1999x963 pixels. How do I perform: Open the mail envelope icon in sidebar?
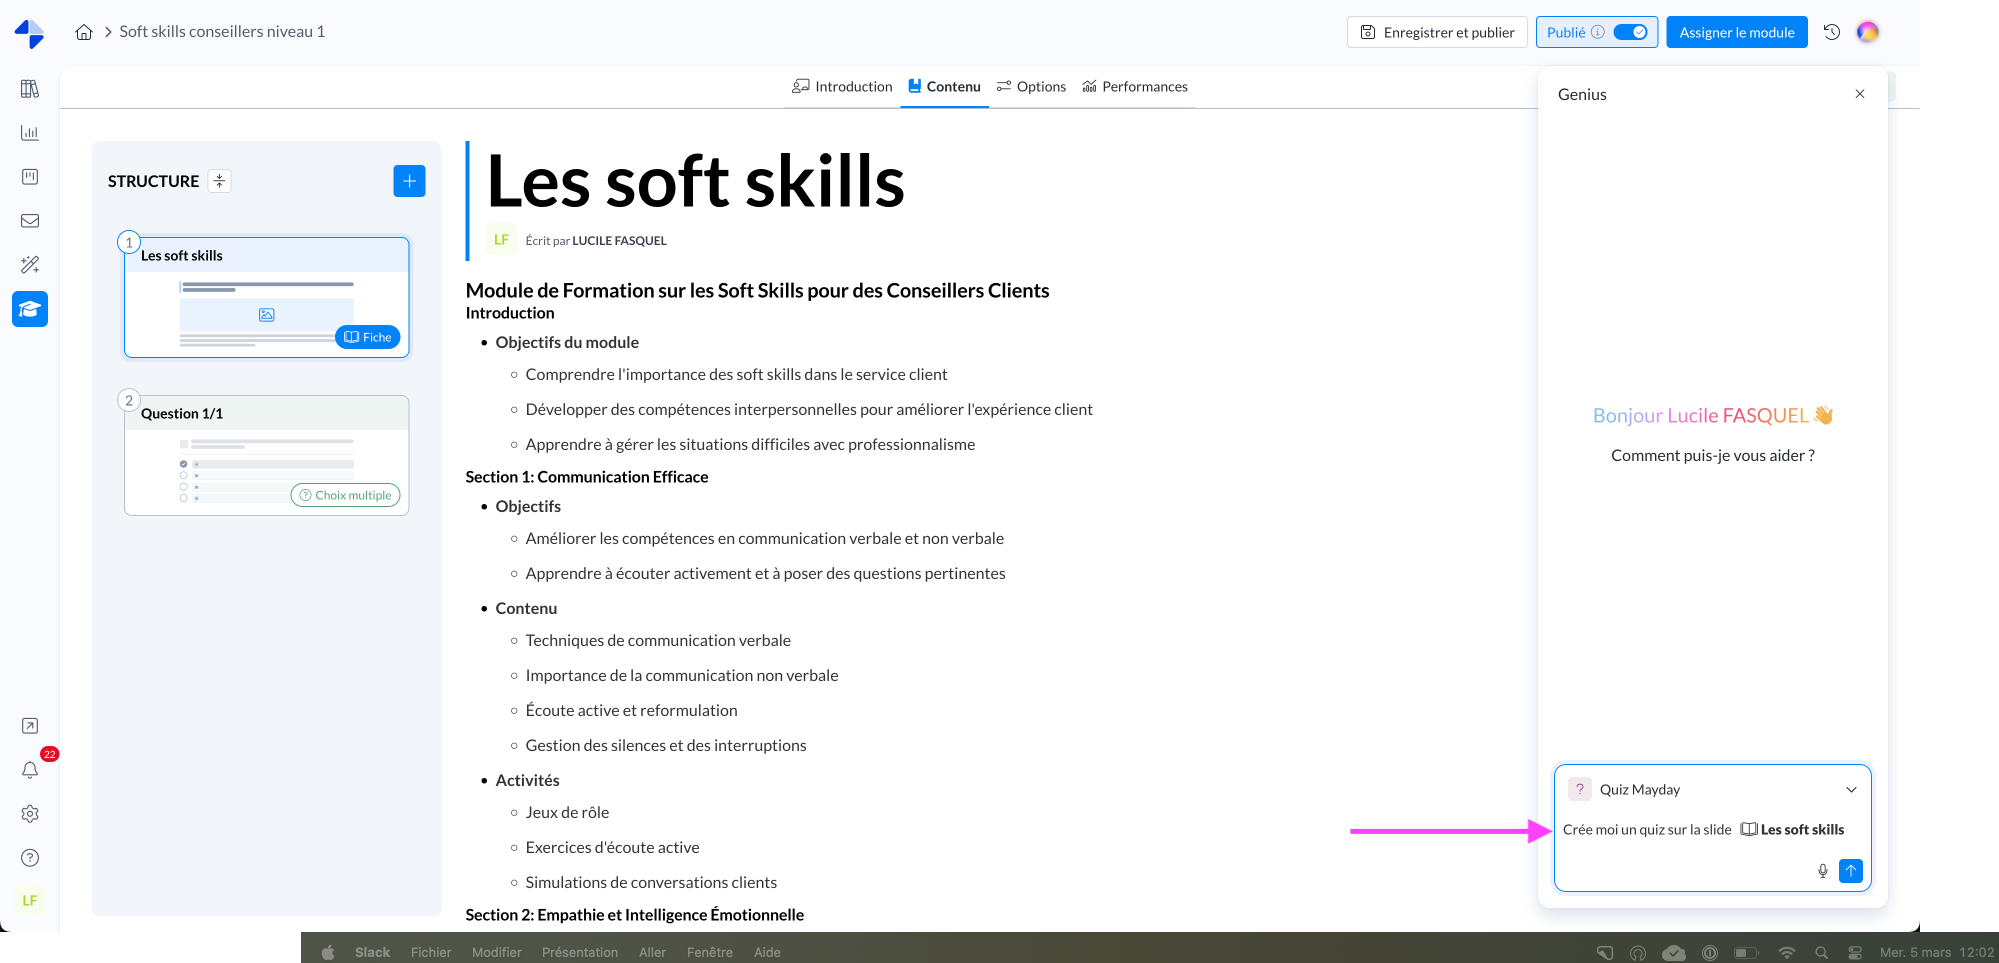(x=30, y=221)
